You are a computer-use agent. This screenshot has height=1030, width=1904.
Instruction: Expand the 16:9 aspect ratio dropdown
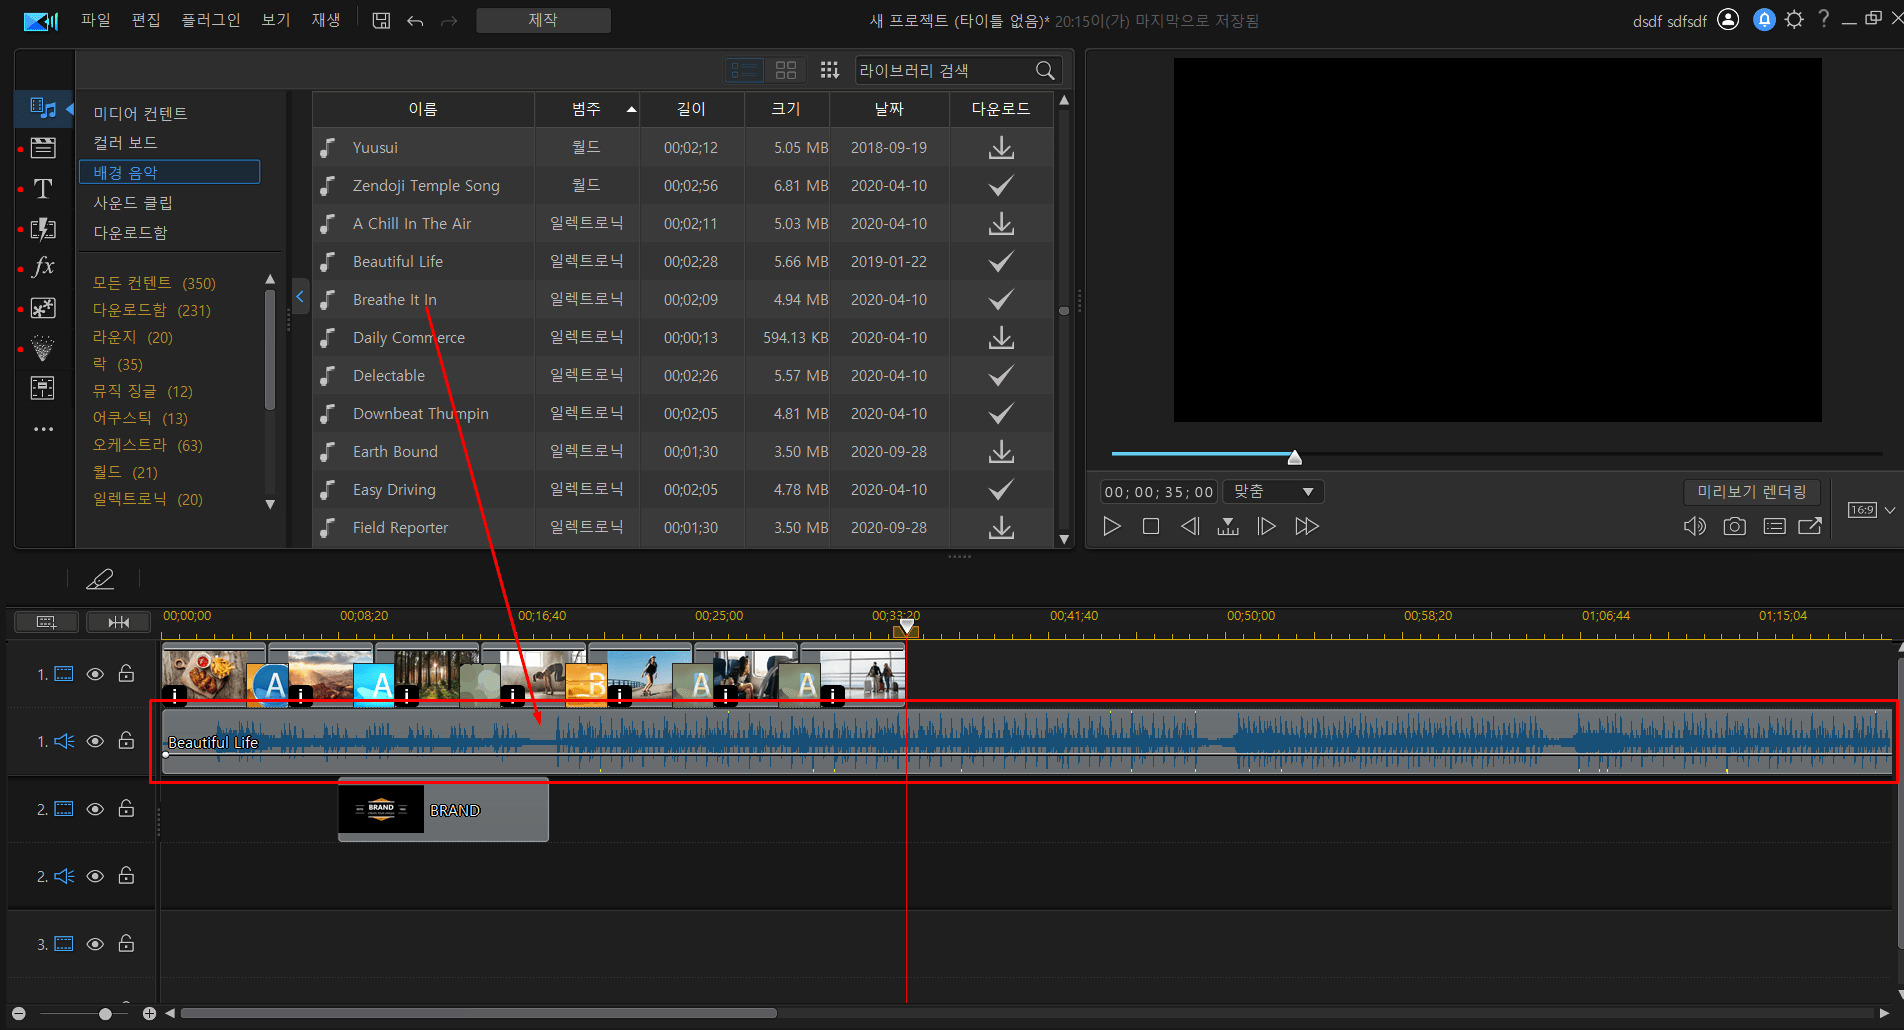(x=1889, y=510)
